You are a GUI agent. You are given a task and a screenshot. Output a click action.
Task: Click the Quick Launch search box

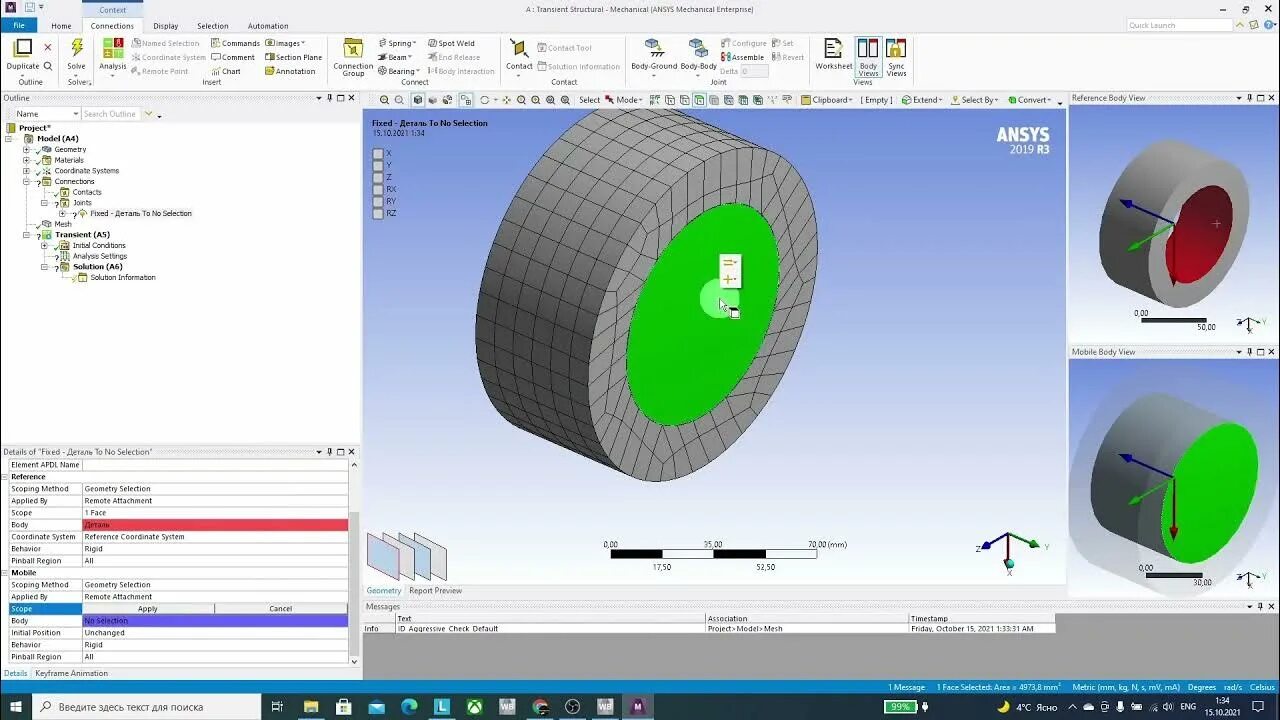pos(1179,25)
